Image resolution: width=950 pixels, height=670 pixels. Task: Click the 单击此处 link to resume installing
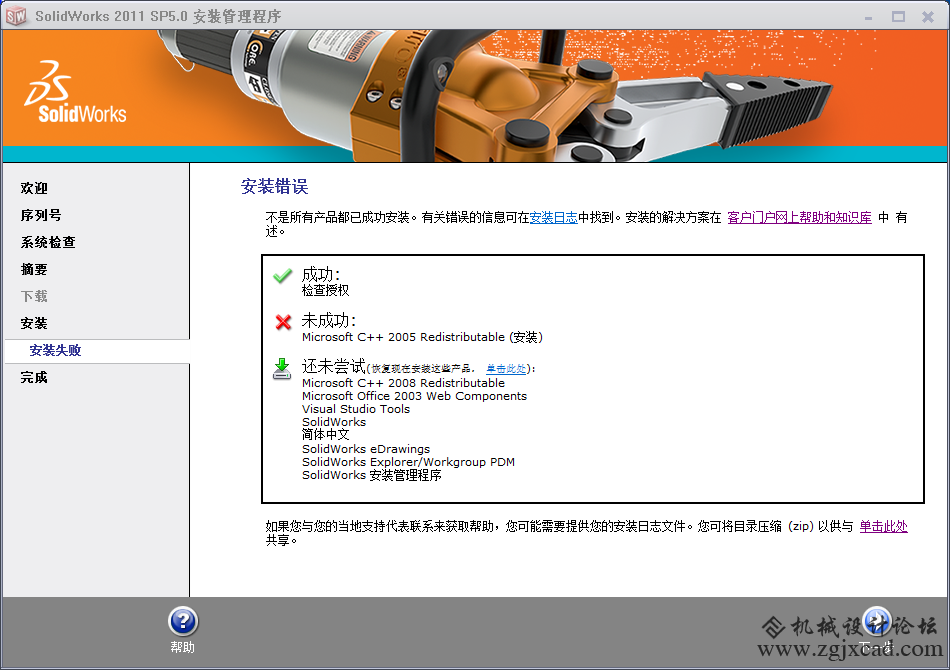pos(506,368)
